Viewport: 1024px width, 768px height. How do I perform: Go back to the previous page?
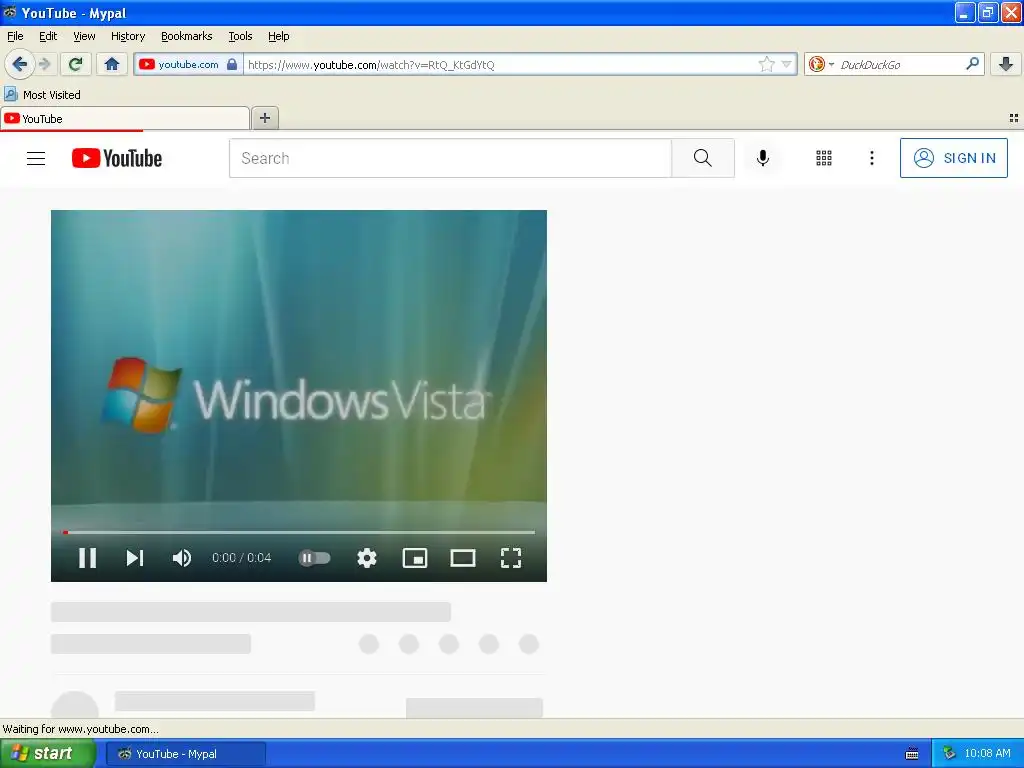pyautogui.click(x=19, y=64)
